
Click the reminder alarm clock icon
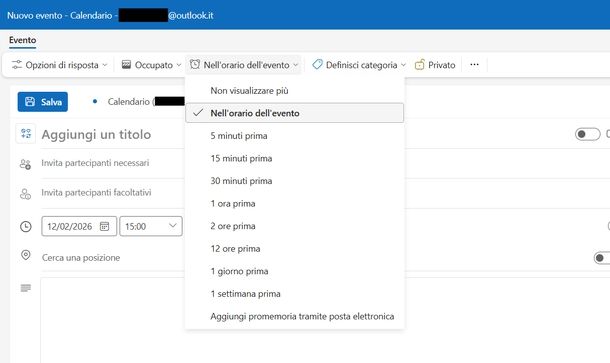(x=195, y=64)
